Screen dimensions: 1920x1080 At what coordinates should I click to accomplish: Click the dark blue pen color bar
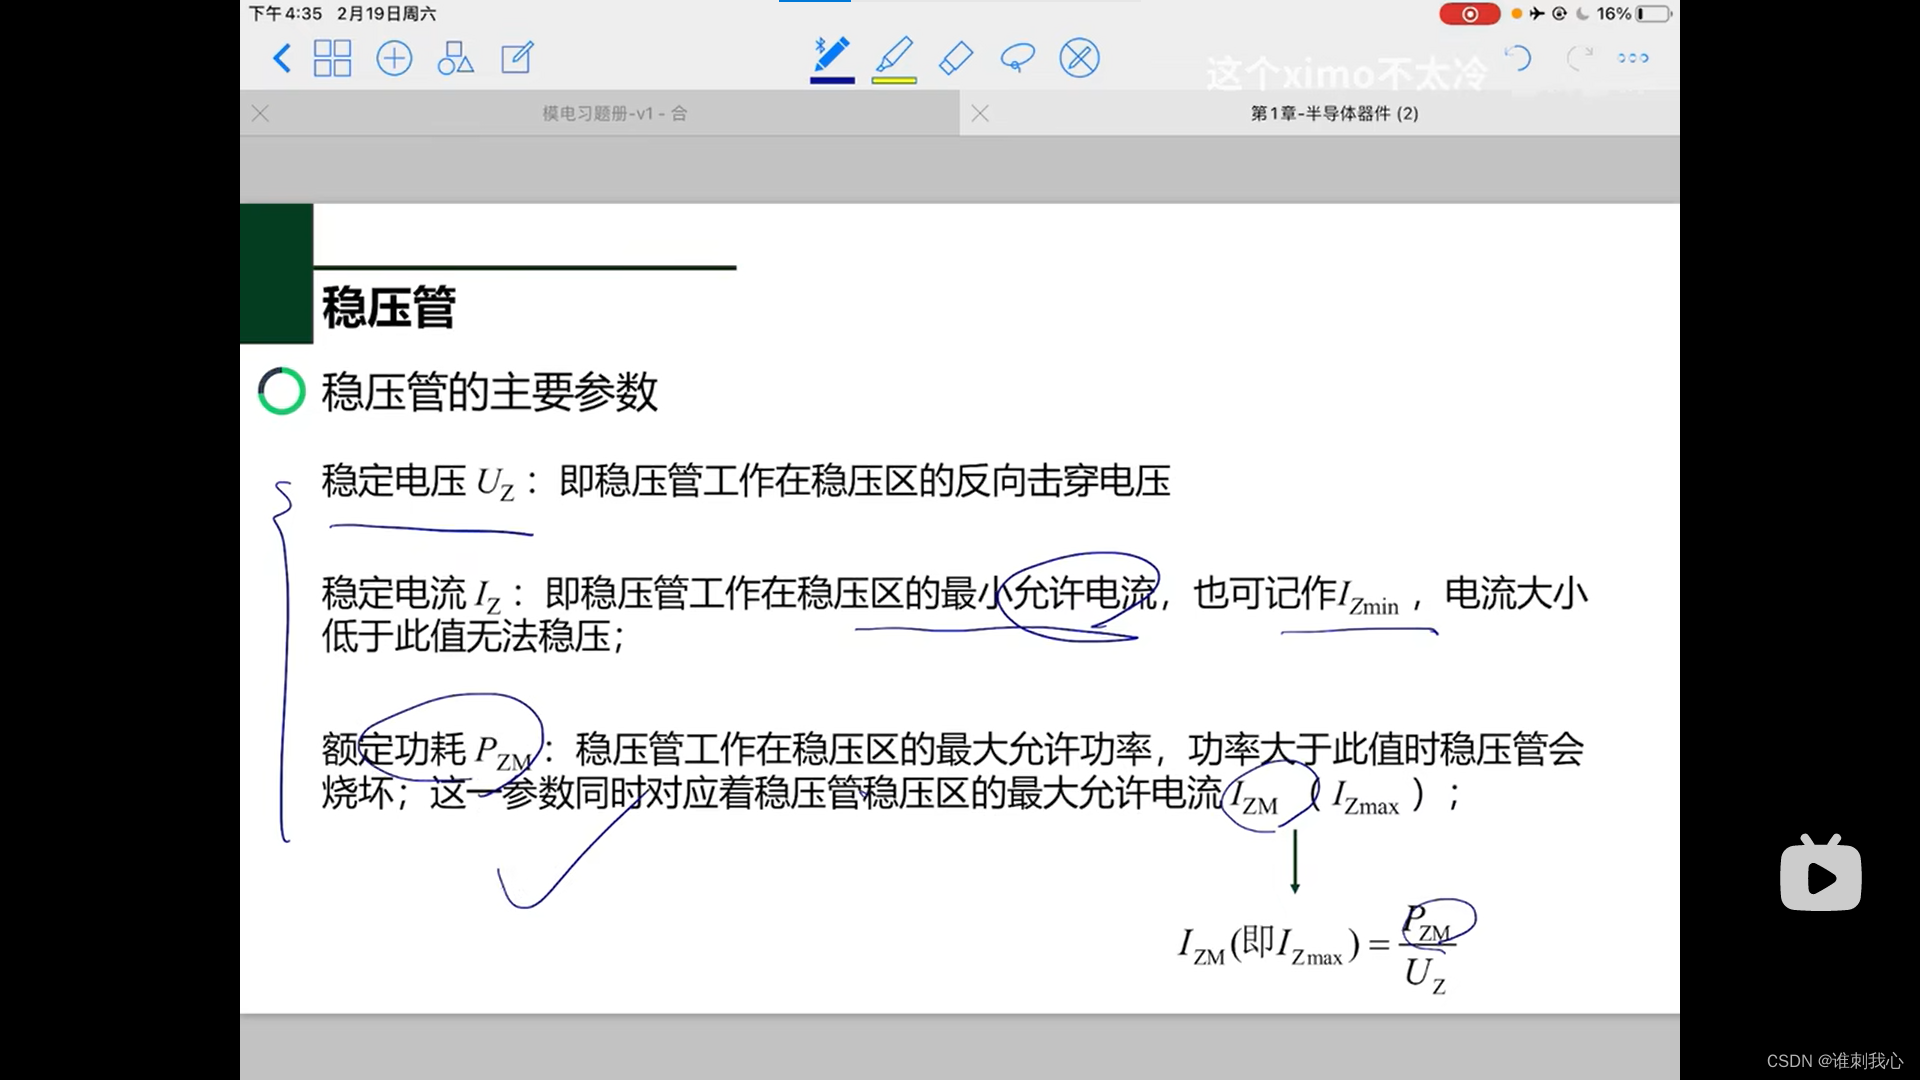[x=831, y=81]
